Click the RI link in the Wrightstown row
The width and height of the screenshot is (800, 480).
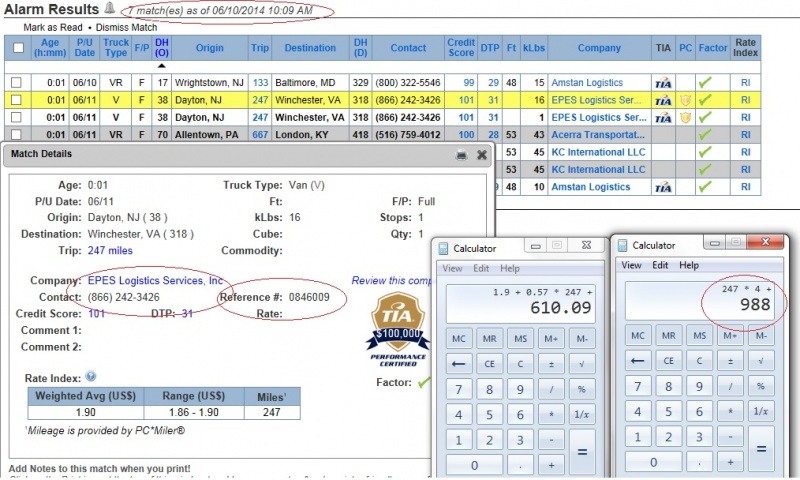point(745,83)
